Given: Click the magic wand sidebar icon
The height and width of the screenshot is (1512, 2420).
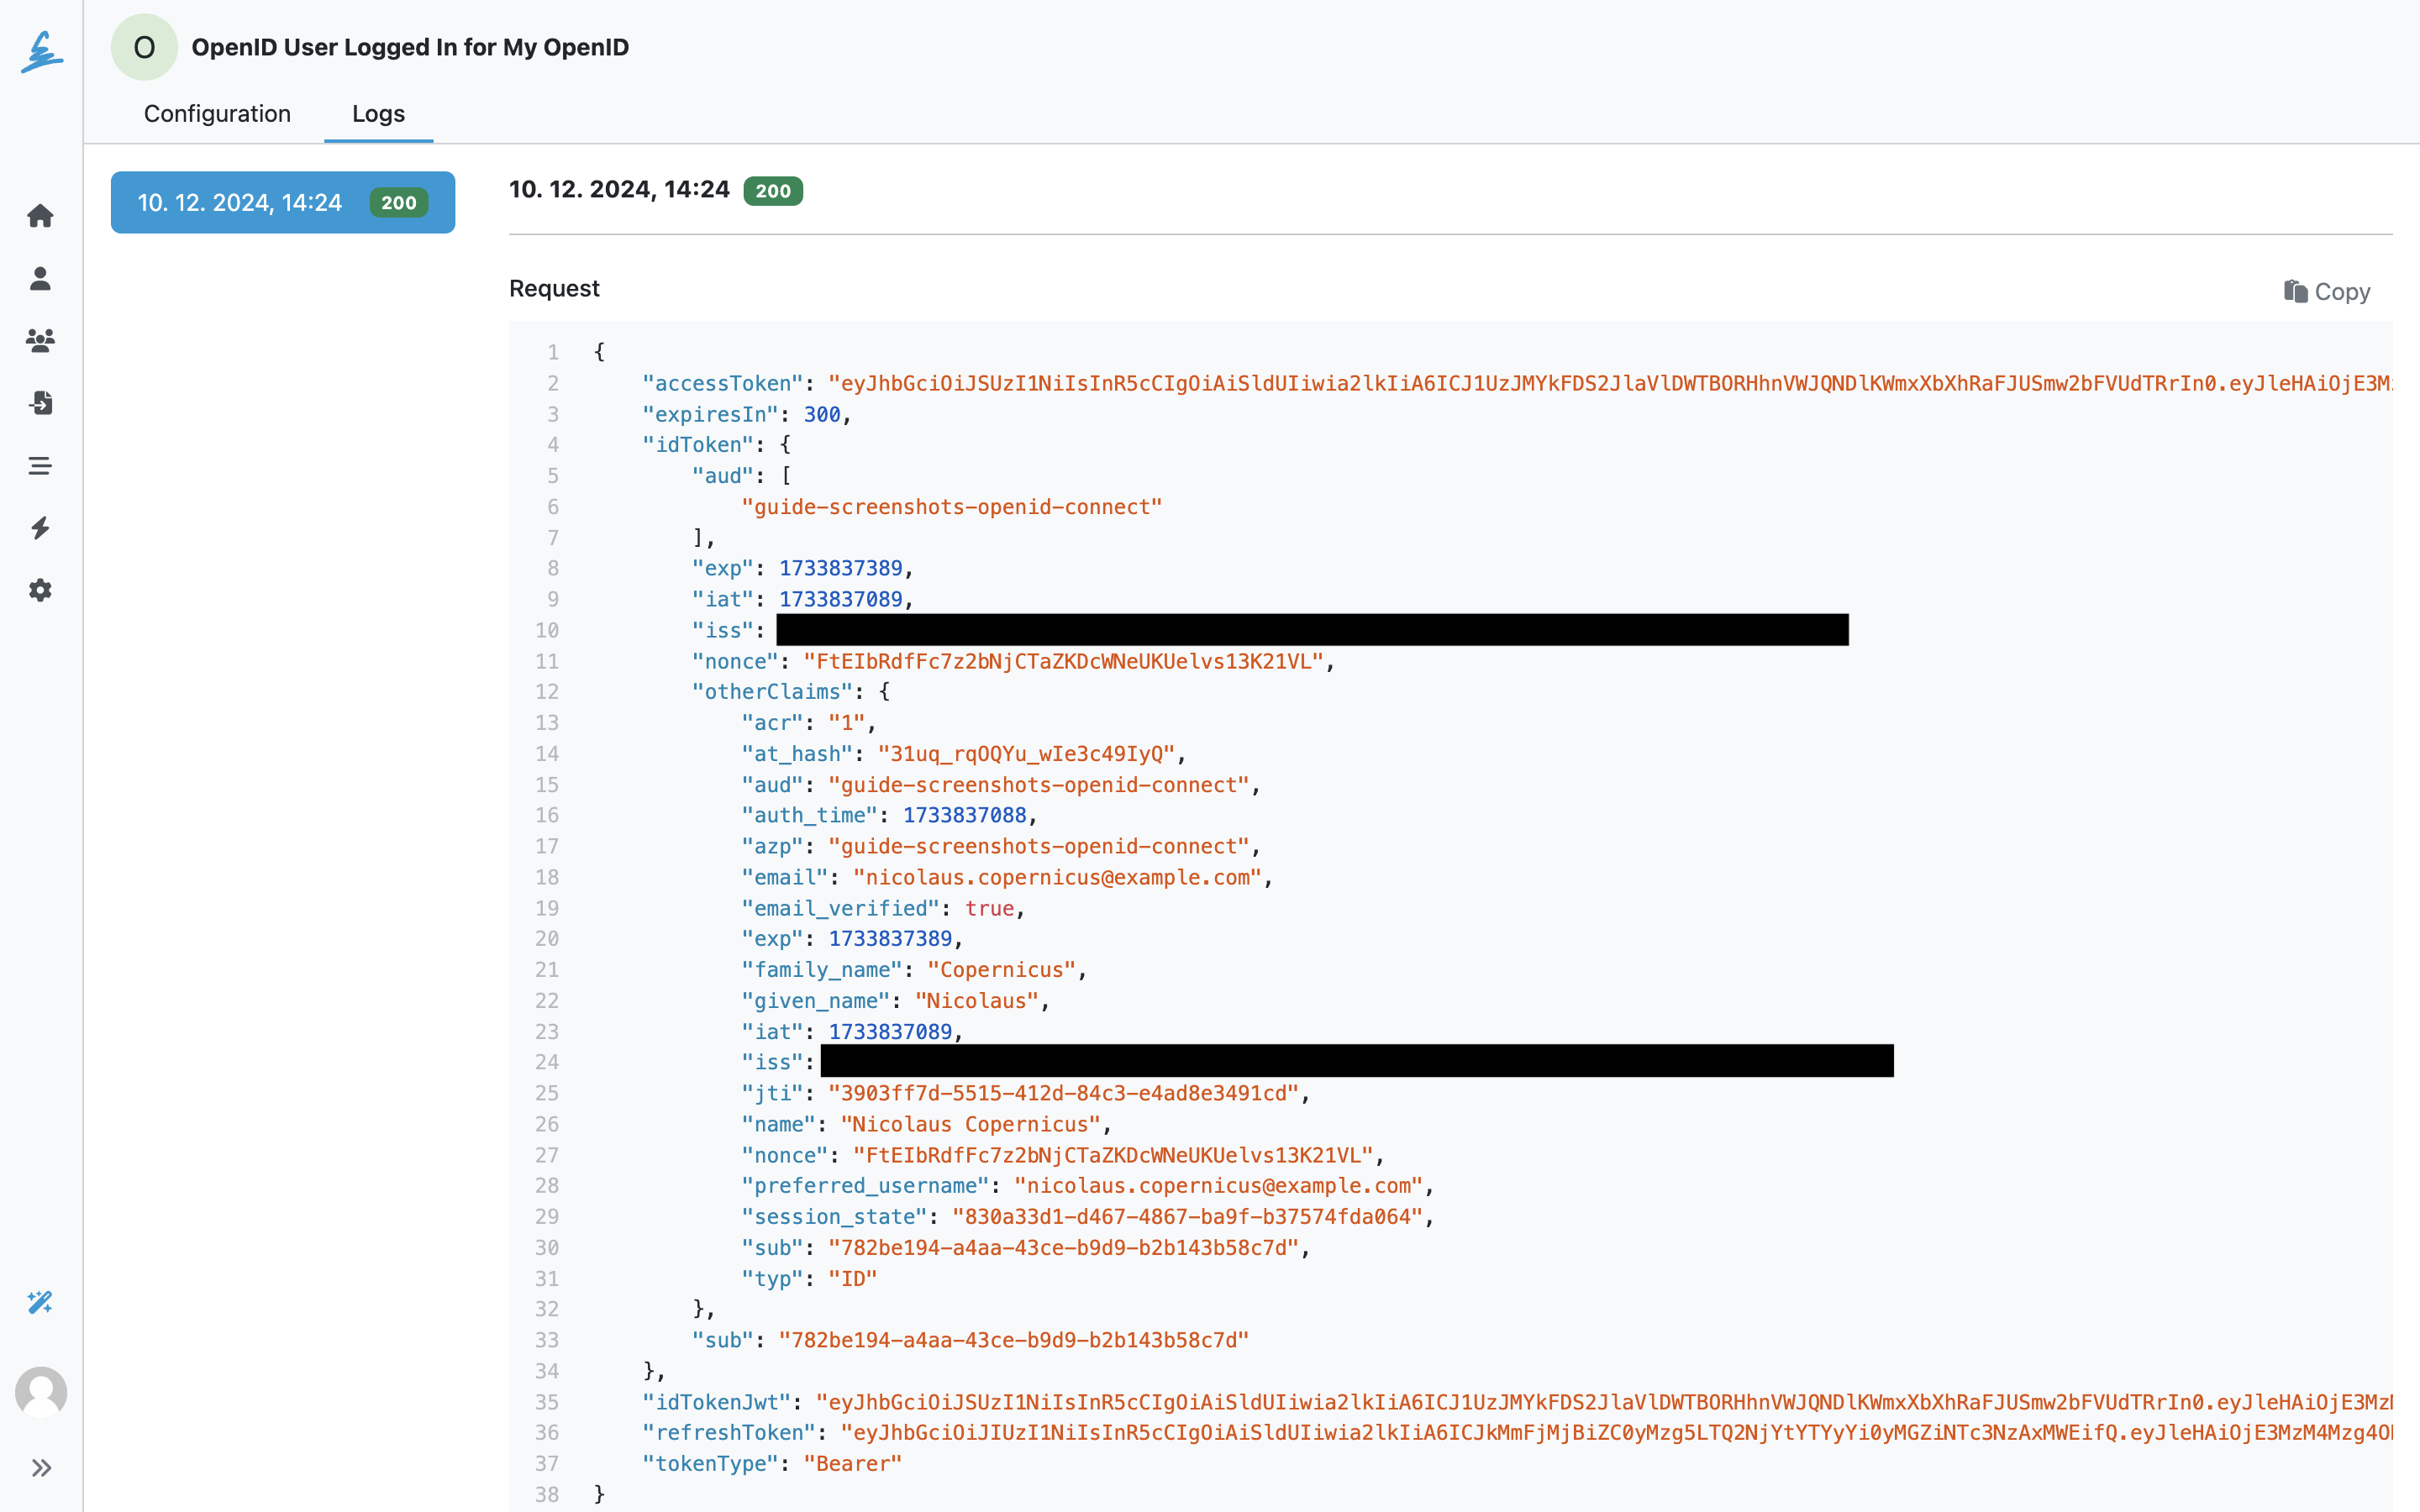Looking at the screenshot, I should 40,1302.
